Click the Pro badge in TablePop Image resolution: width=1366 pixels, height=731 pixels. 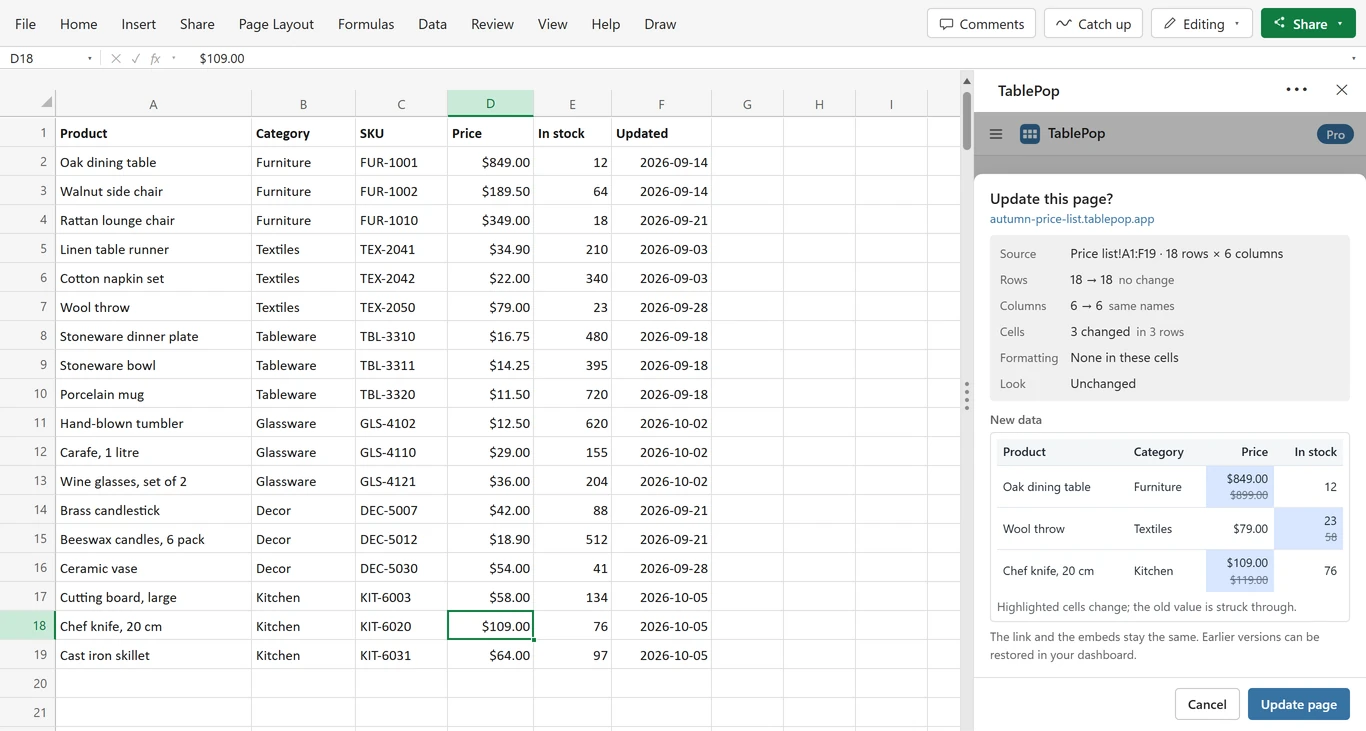[x=1335, y=134]
